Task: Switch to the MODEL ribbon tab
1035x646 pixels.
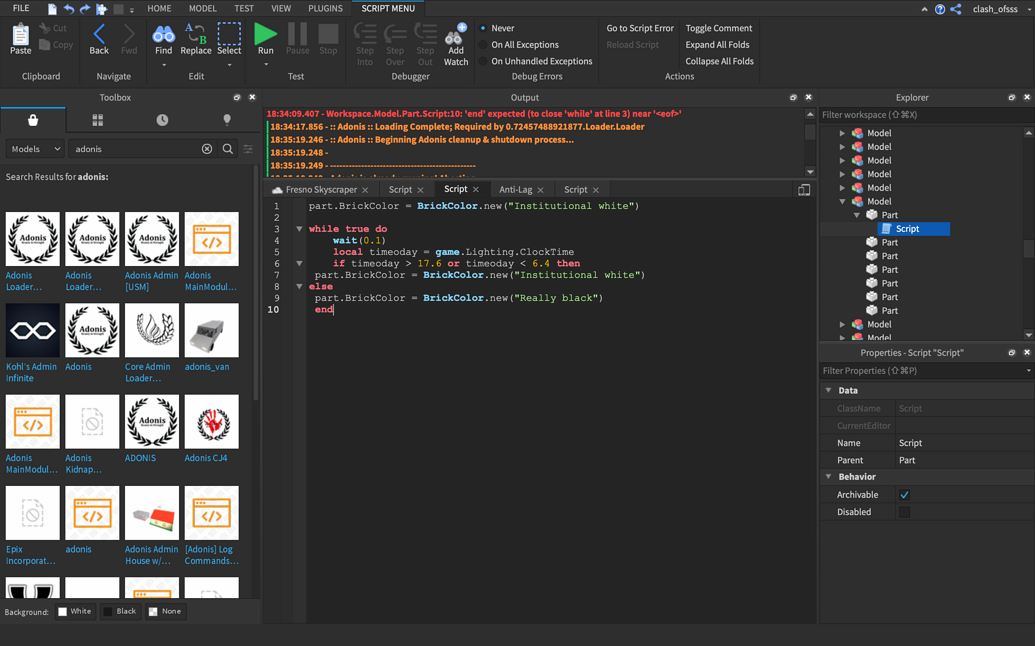Action: tap(203, 9)
